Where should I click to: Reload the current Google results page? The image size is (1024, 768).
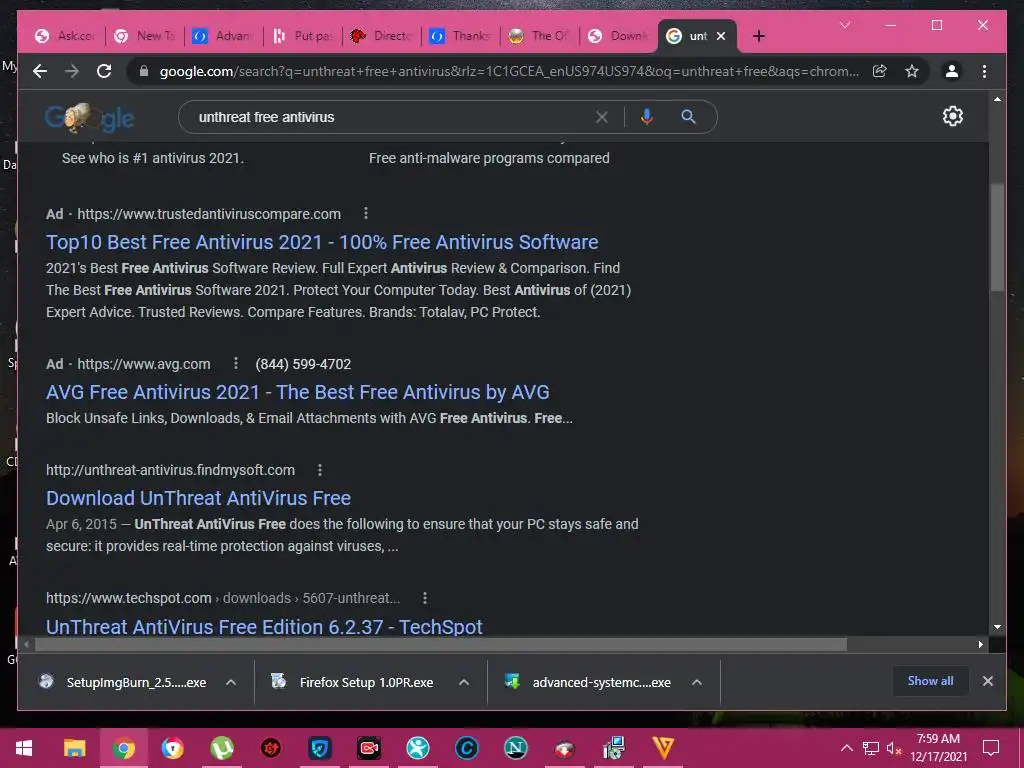tap(104, 71)
